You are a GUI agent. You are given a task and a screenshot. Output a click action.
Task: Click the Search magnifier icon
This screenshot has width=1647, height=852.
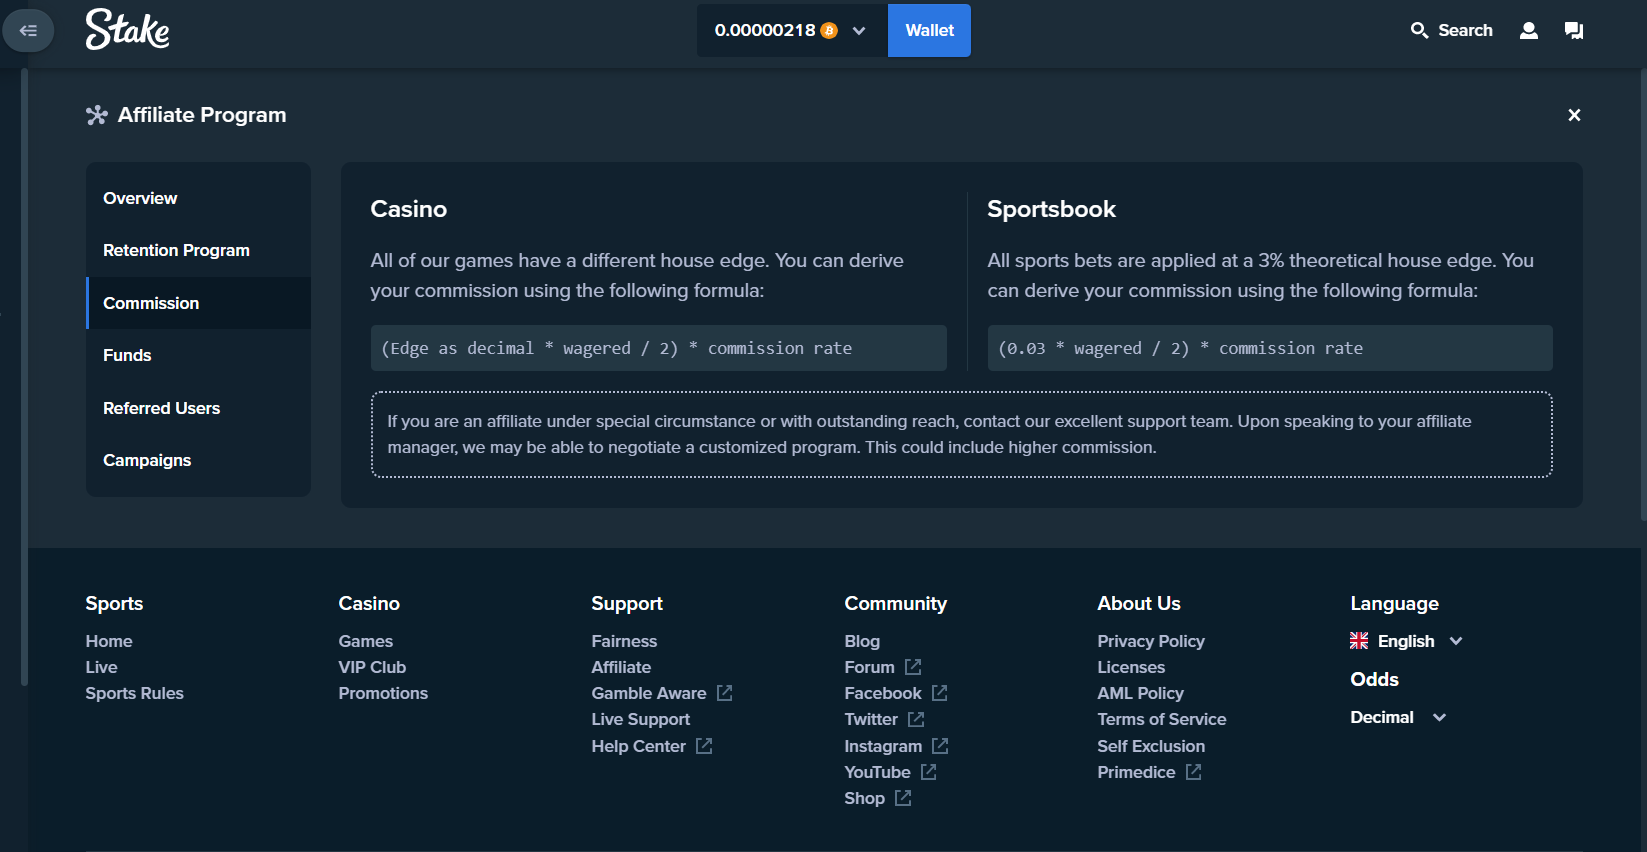coord(1419,31)
